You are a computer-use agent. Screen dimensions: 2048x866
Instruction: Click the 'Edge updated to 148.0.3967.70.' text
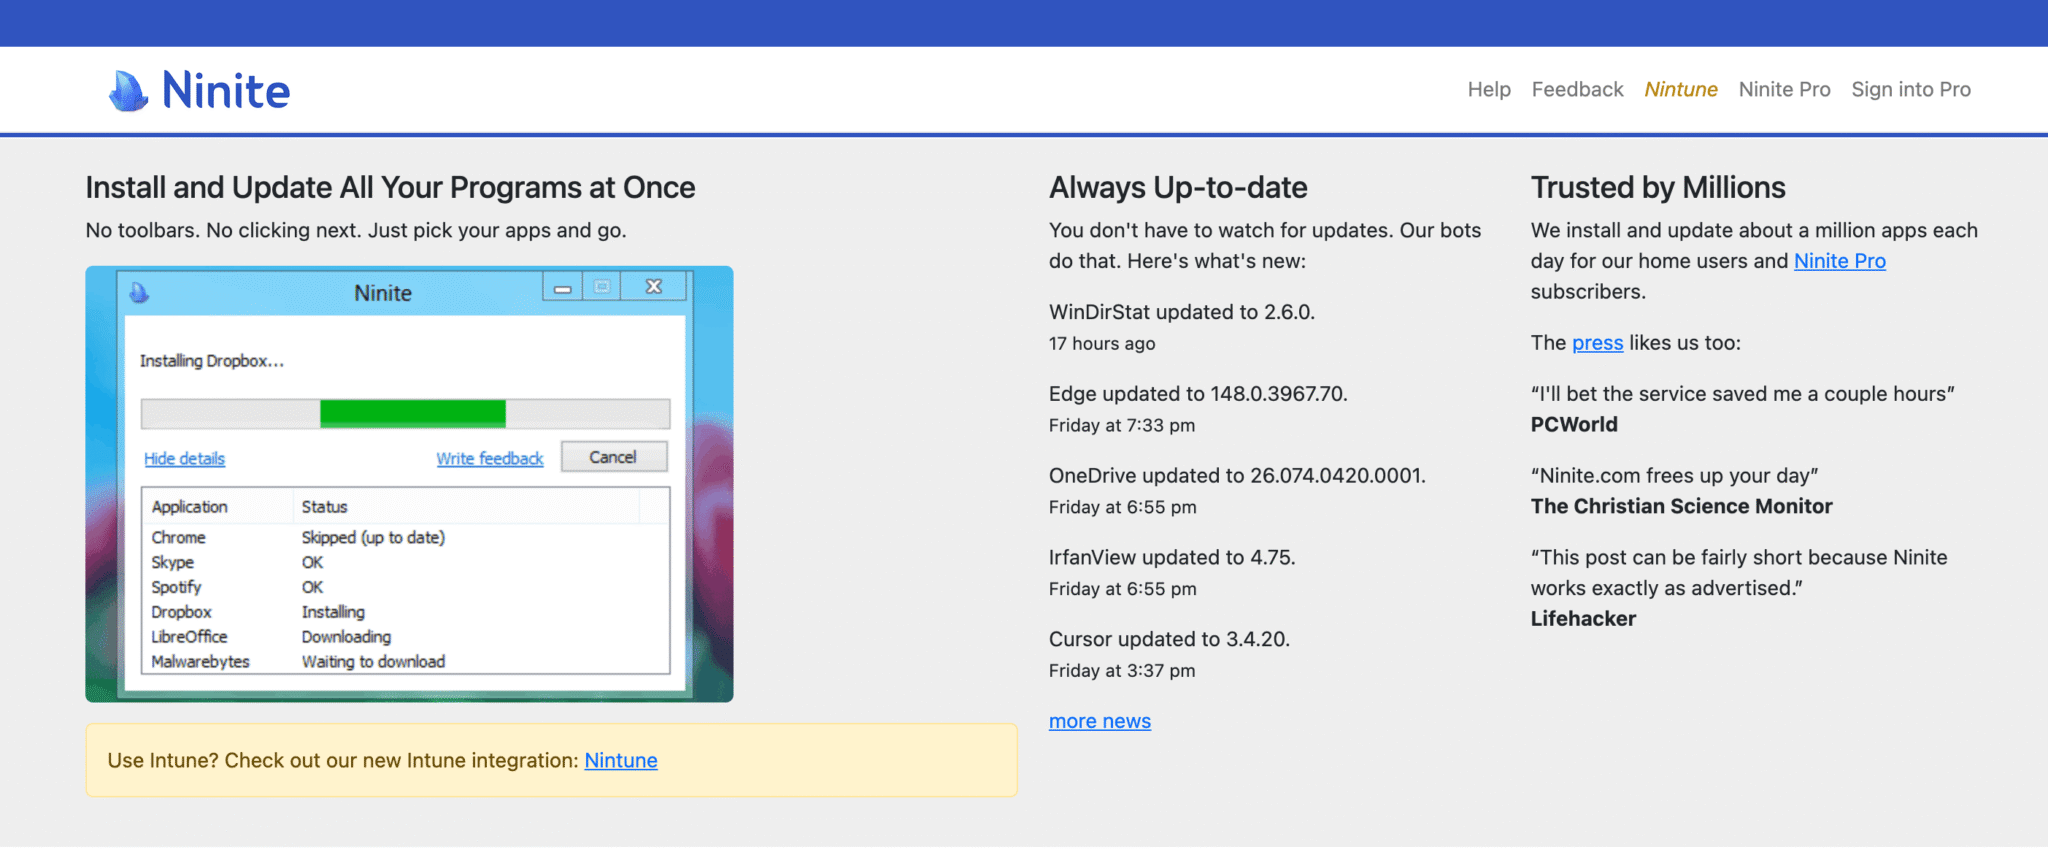tap(1198, 394)
